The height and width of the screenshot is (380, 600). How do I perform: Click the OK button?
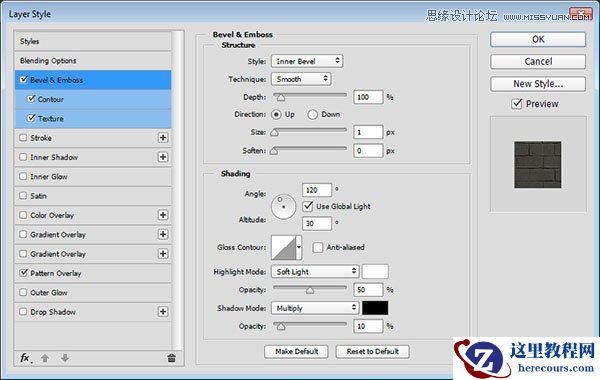[x=538, y=39]
